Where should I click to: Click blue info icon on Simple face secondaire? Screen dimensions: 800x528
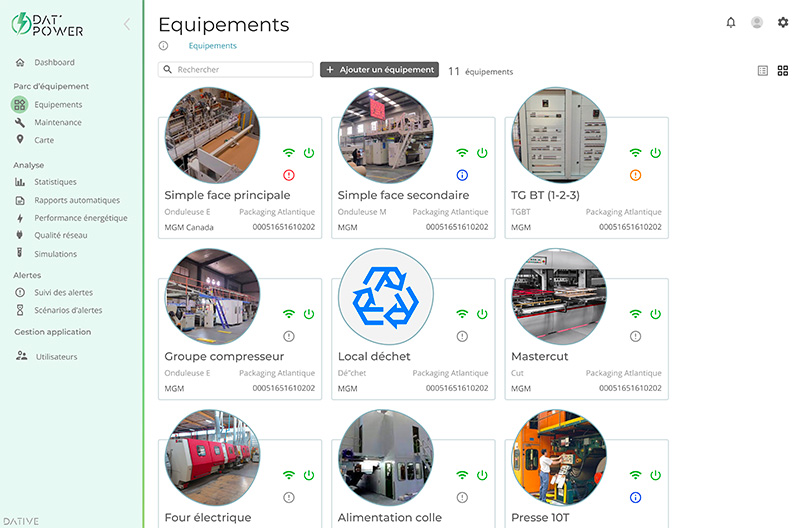point(462,175)
